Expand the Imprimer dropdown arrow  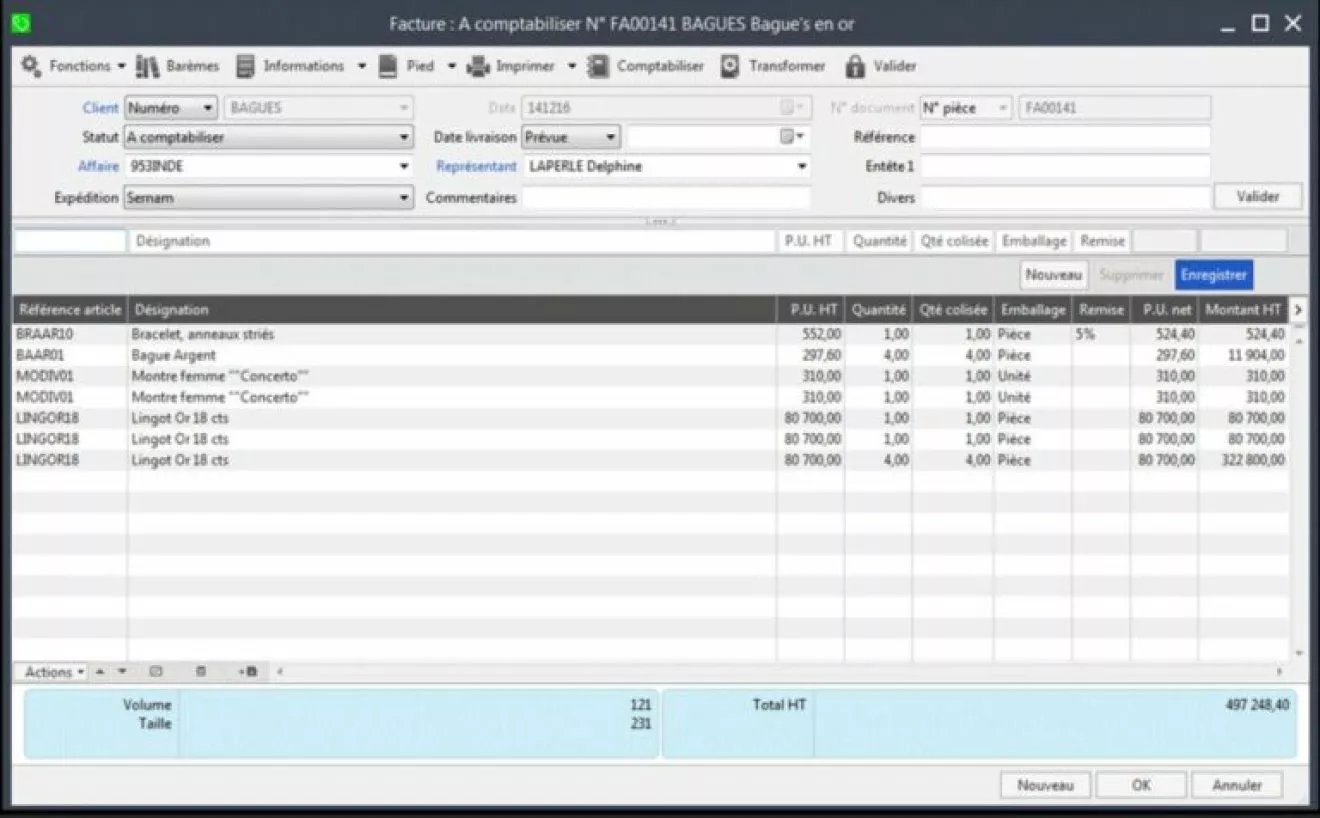[x=572, y=66]
